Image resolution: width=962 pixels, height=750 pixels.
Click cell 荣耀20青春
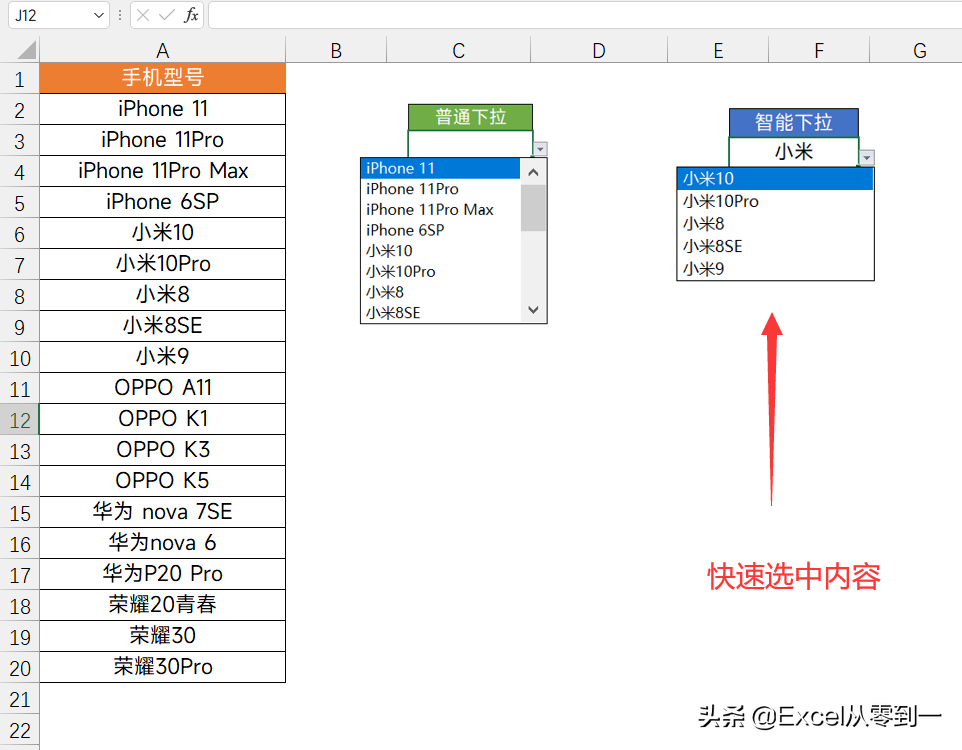coord(163,605)
